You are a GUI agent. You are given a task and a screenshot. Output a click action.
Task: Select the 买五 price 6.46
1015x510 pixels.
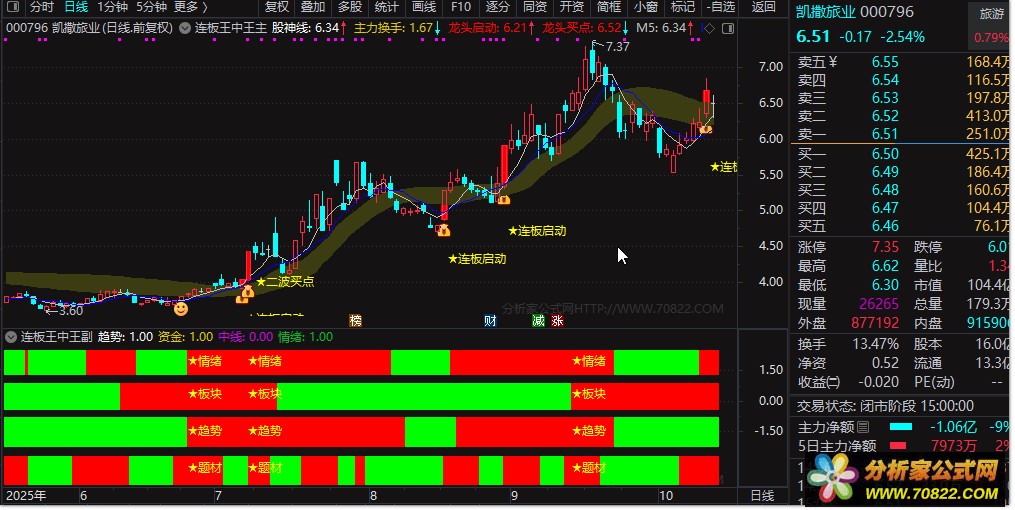[885, 226]
